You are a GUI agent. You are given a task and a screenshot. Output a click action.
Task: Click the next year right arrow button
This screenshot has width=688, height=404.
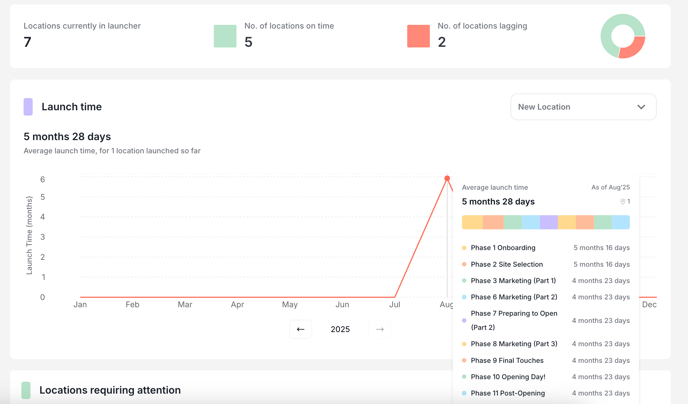tap(380, 329)
